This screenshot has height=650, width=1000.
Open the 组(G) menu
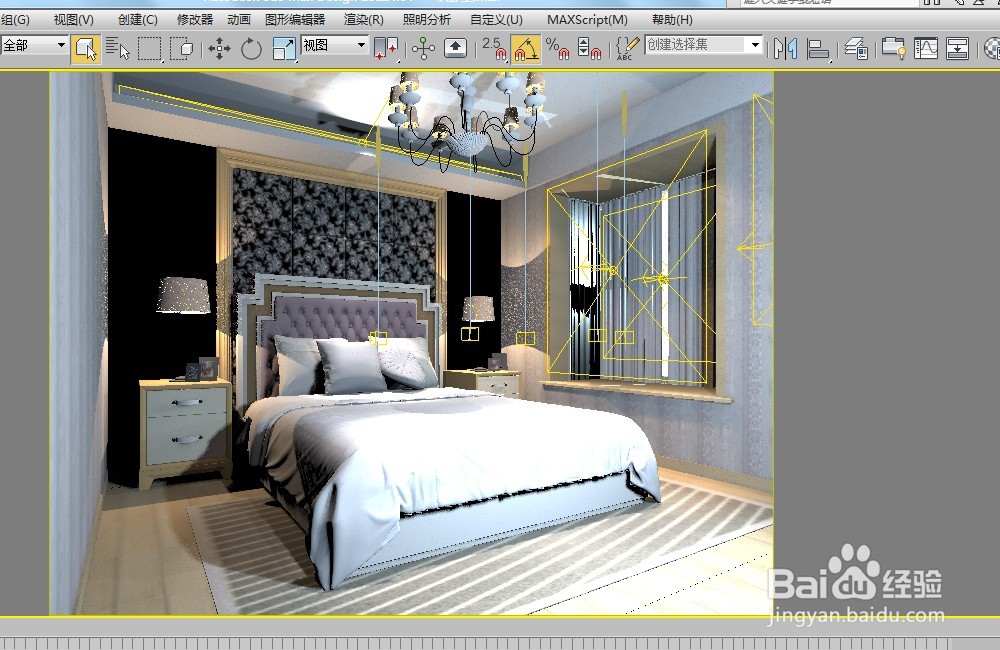(15, 20)
